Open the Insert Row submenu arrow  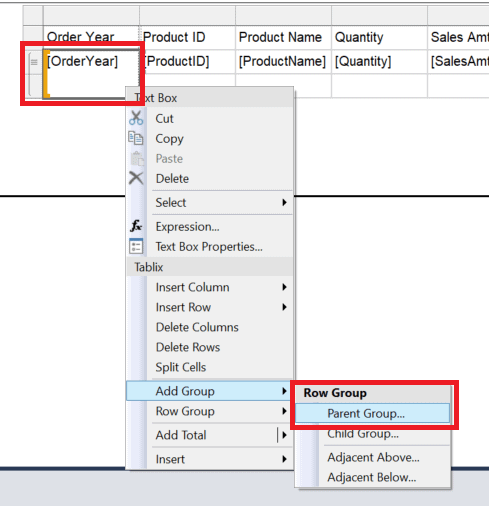pos(284,307)
